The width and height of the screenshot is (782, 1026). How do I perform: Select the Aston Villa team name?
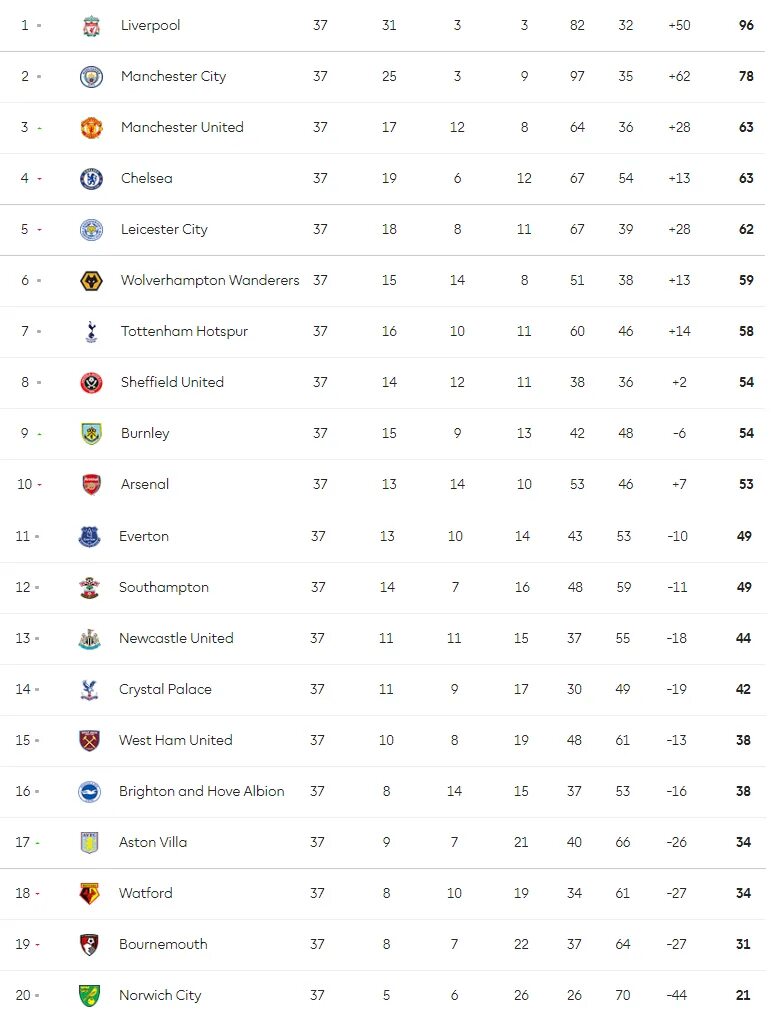[152, 843]
